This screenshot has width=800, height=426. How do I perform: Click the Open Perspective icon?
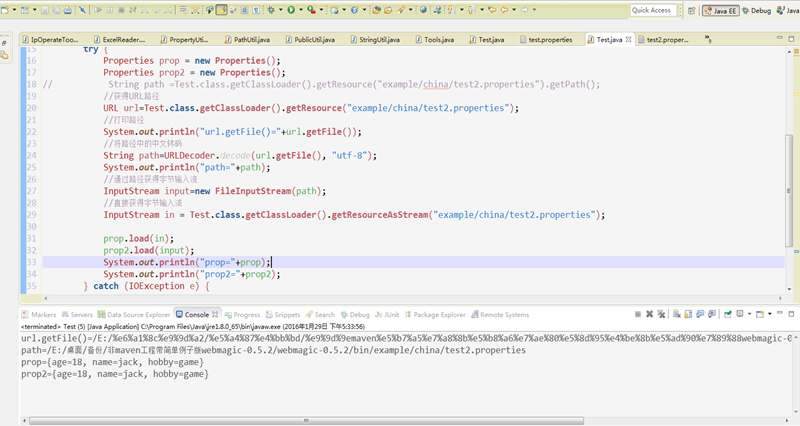pyautogui.click(x=691, y=10)
